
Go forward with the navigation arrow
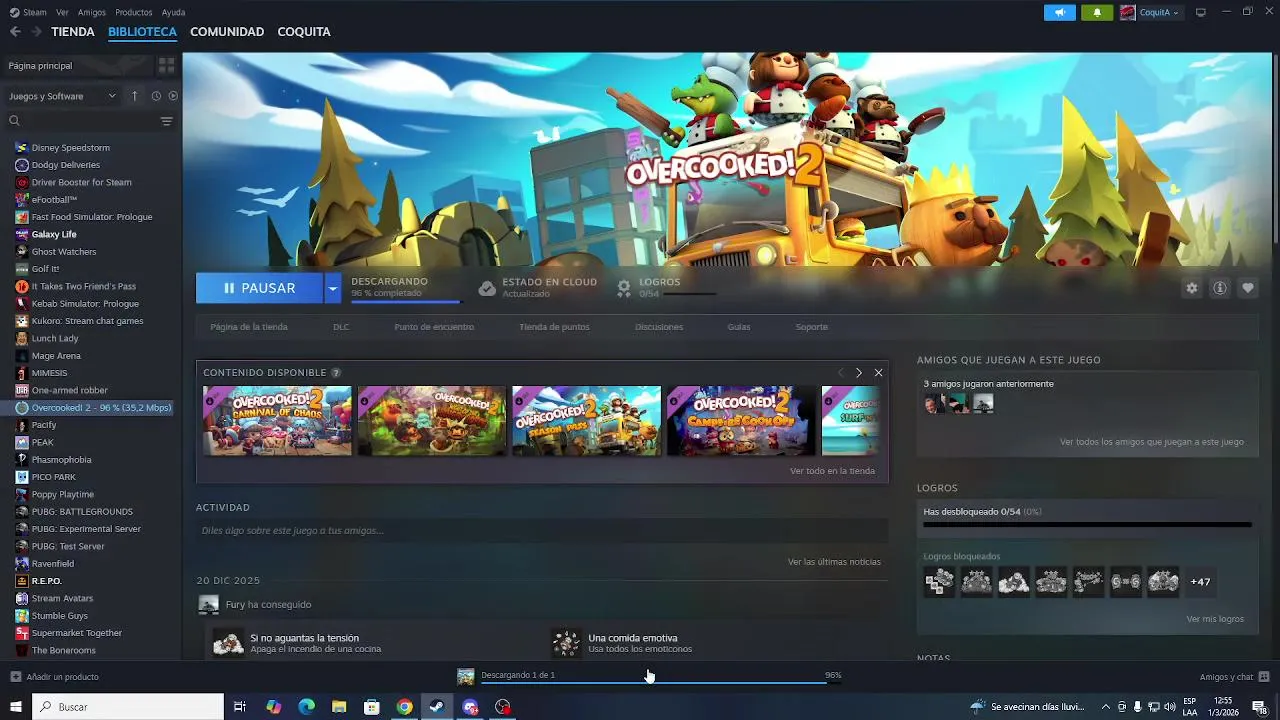click(36, 32)
